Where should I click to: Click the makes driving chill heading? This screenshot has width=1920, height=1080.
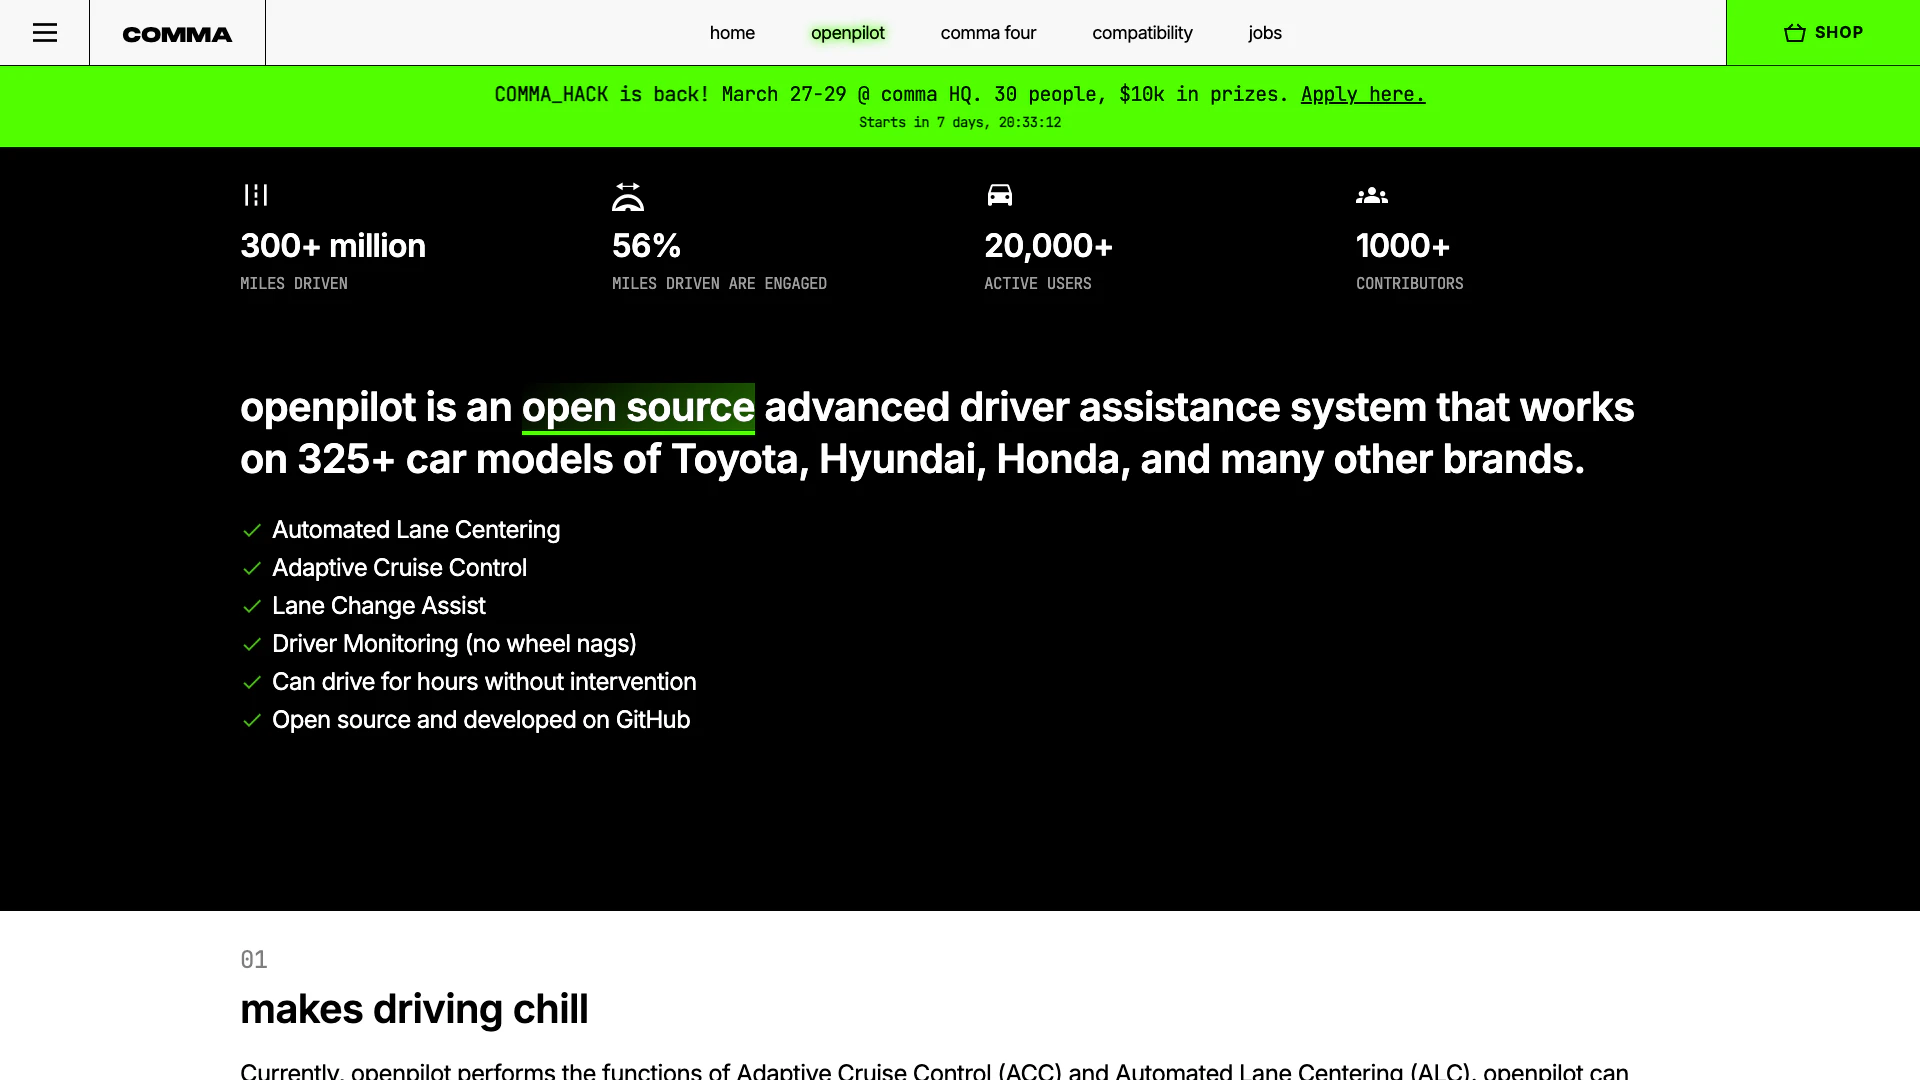click(414, 1009)
